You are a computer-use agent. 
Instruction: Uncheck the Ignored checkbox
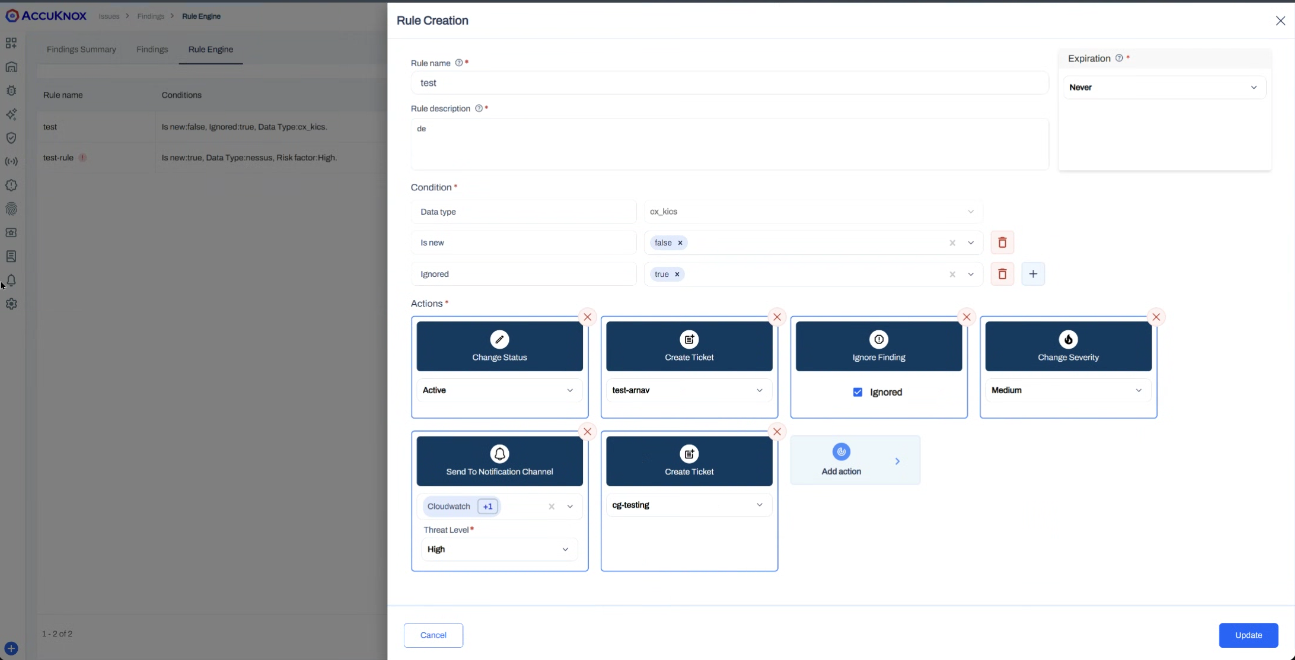[857, 392]
